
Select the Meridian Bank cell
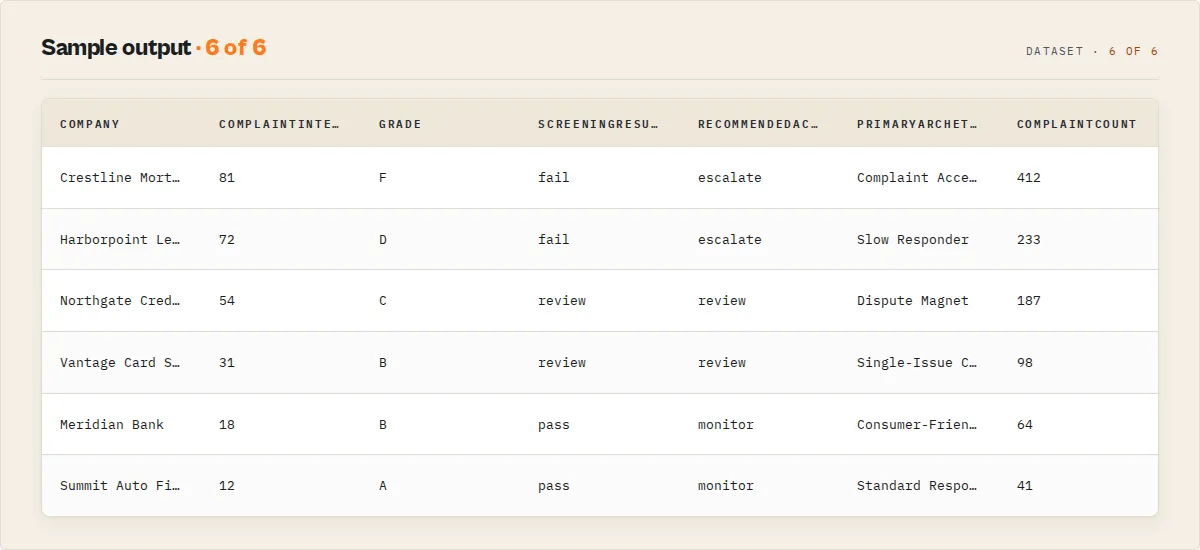click(x=112, y=425)
